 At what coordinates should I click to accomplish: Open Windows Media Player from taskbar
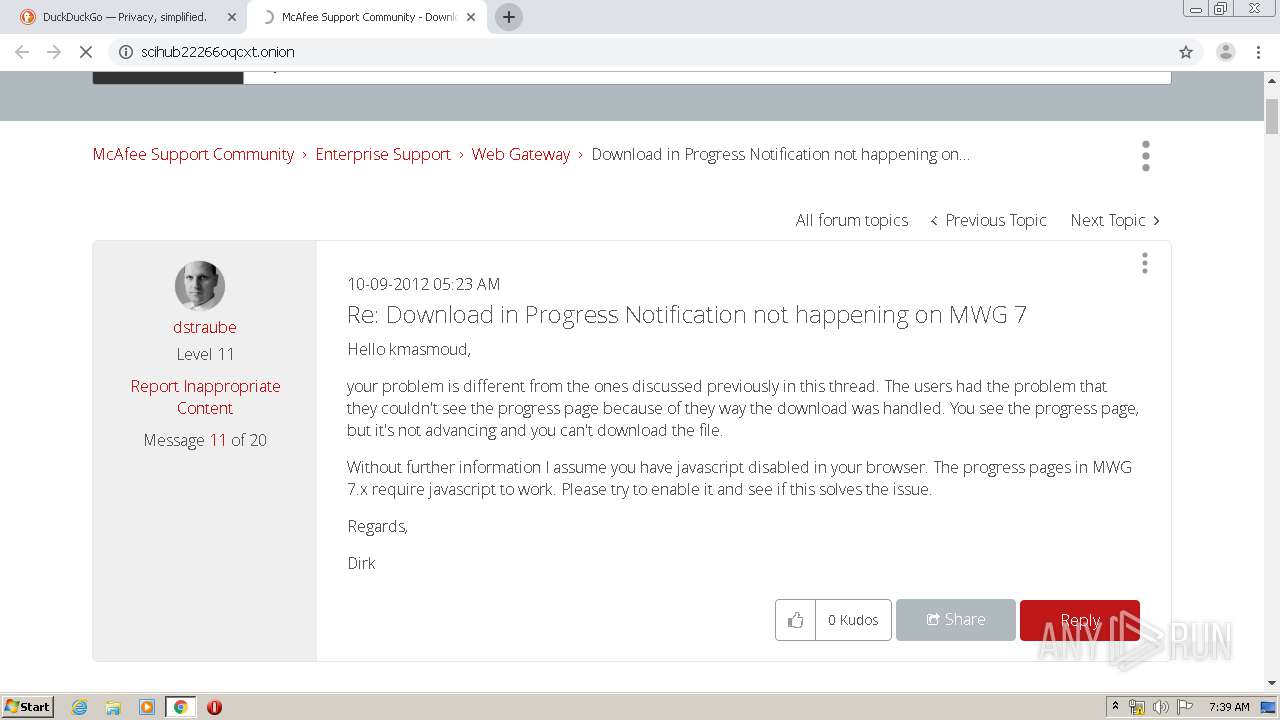point(147,707)
